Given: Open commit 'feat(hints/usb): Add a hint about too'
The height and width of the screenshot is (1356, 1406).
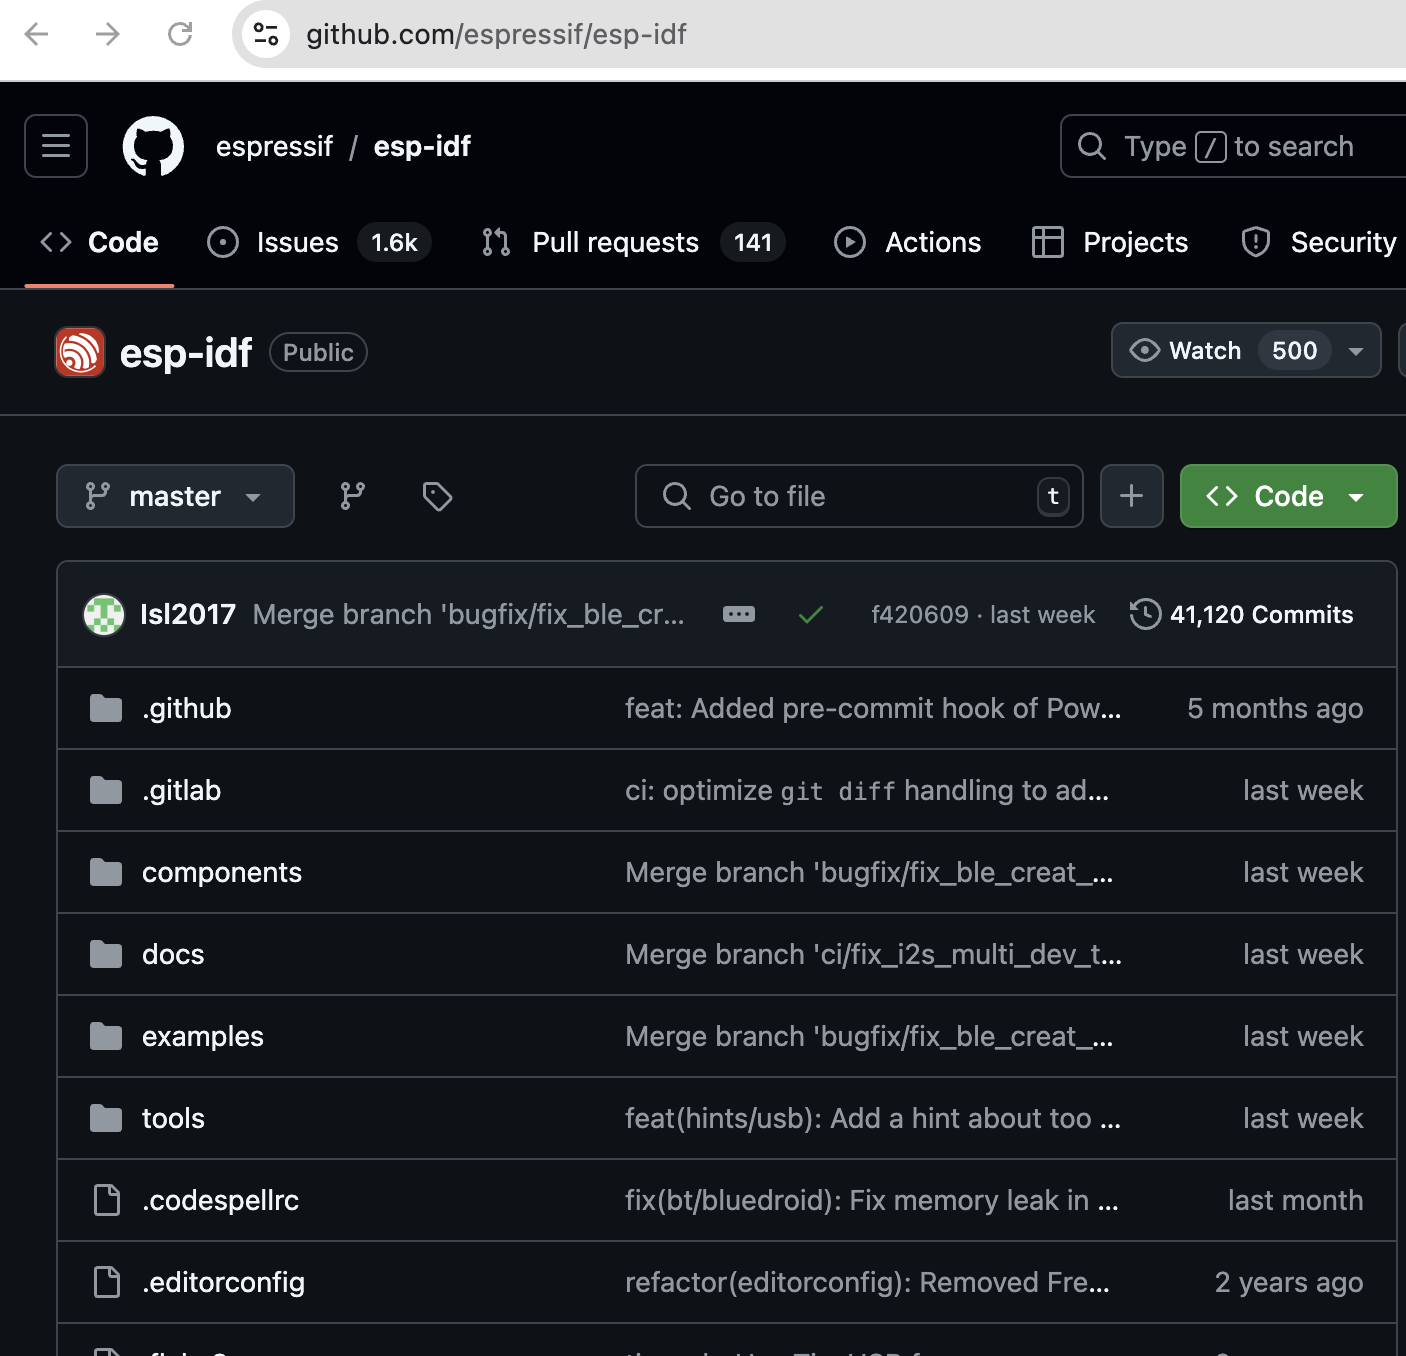Looking at the screenshot, I should [x=873, y=1118].
